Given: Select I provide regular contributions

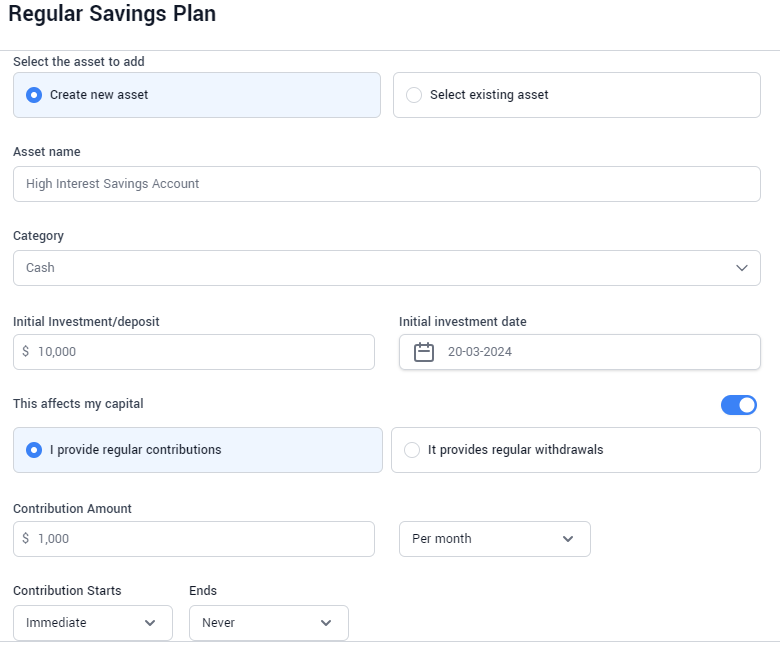Looking at the screenshot, I should click(197, 450).
